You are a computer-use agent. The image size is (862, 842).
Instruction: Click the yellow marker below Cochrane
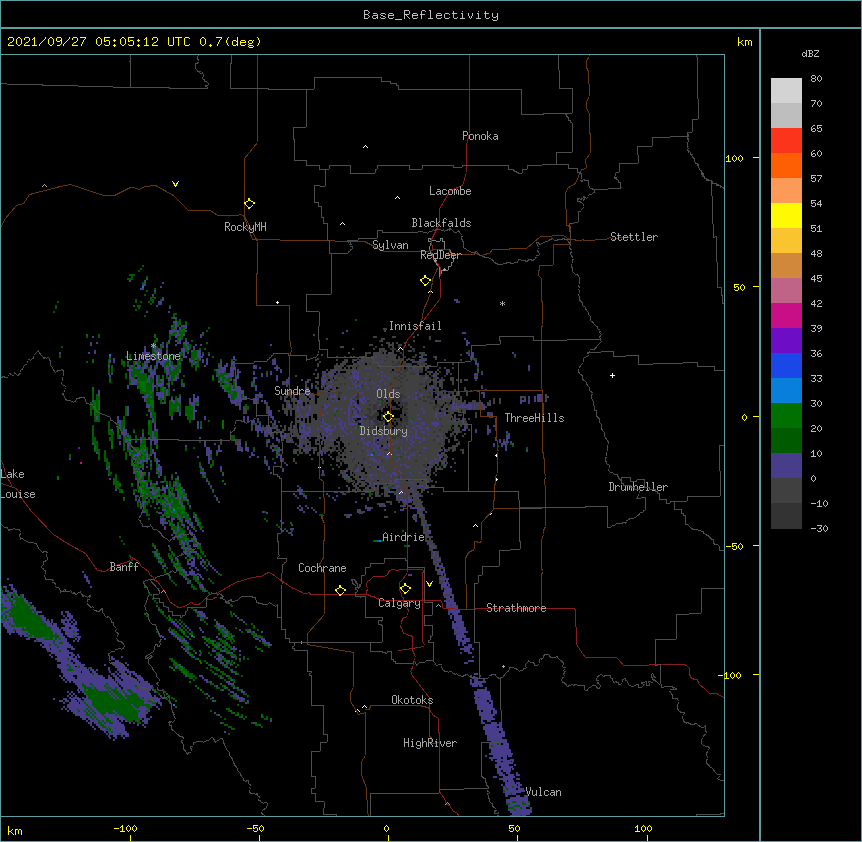(x=340, y=590)
